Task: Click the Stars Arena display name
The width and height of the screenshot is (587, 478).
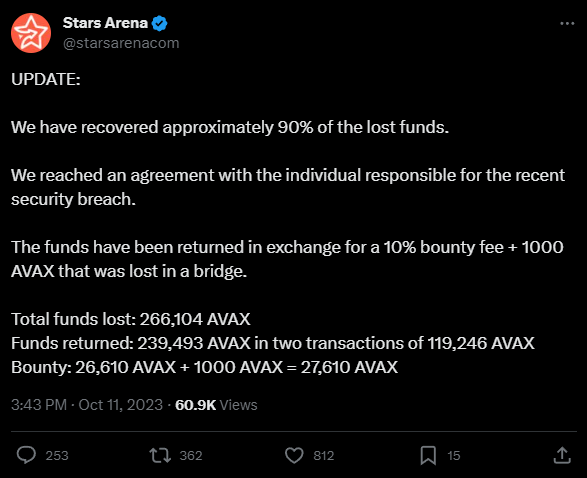Action: pos(105,23)
